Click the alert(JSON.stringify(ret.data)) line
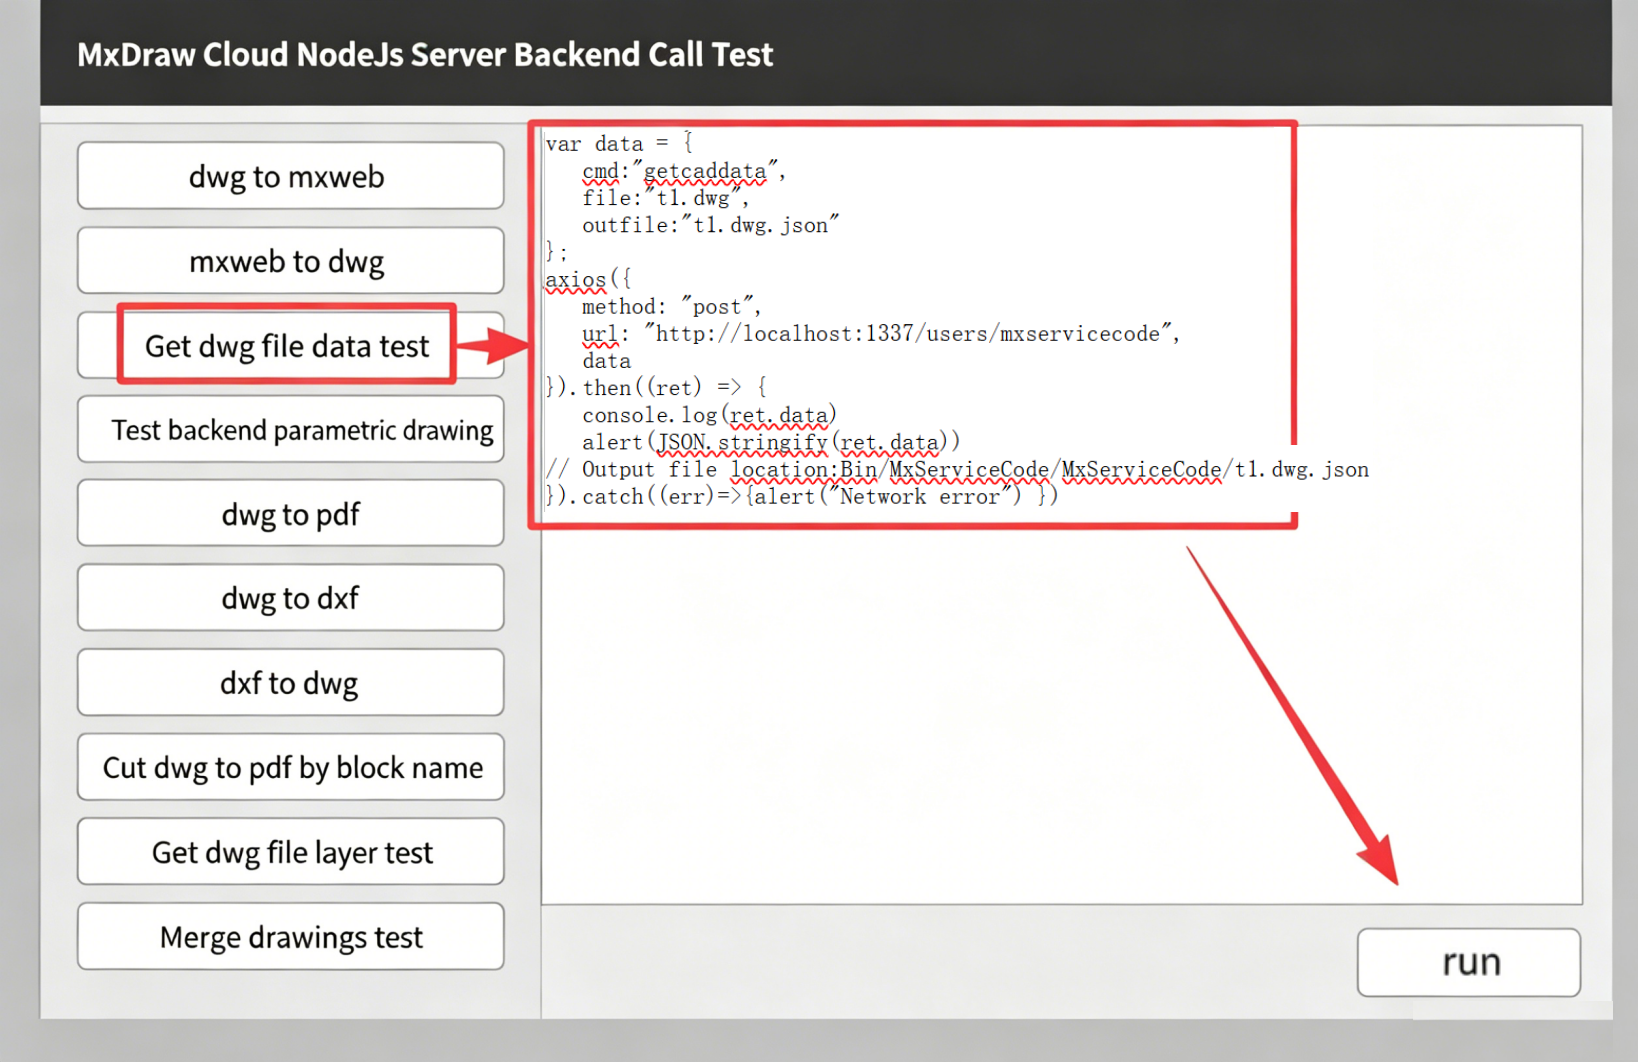This screenshot has width=1638, height=1062. 771,442
